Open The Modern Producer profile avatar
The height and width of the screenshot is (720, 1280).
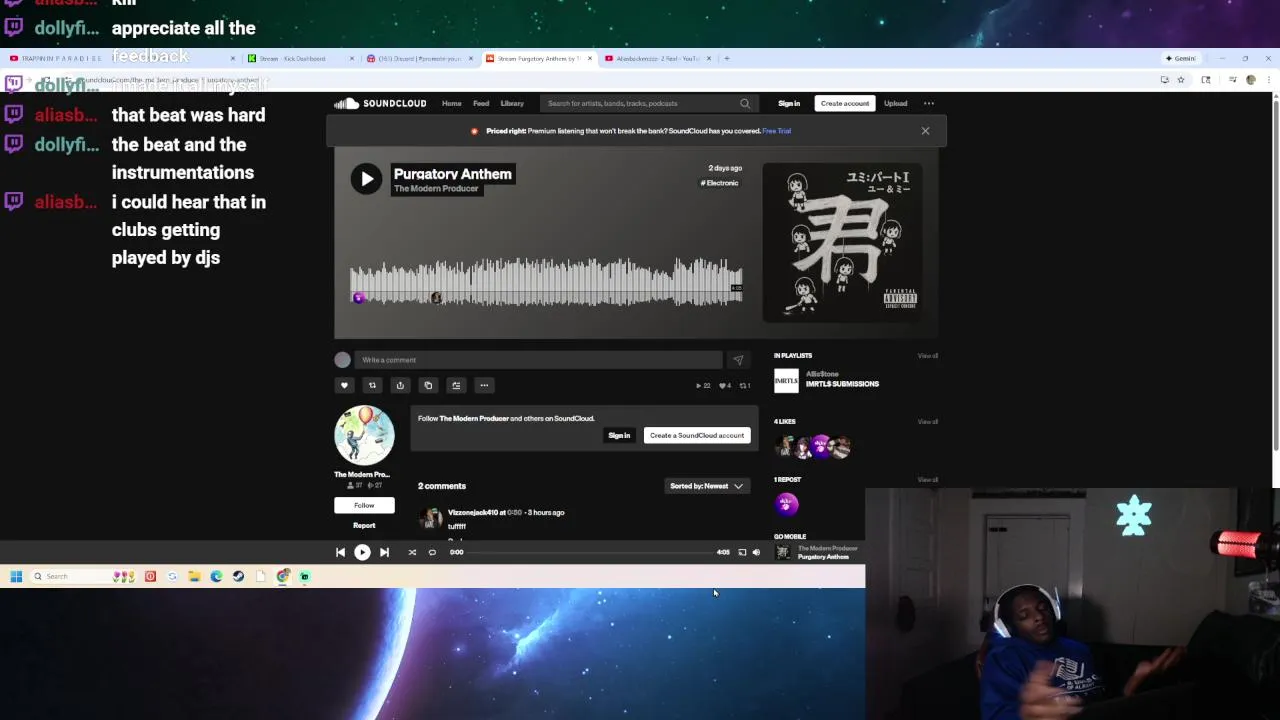(364, 435)
